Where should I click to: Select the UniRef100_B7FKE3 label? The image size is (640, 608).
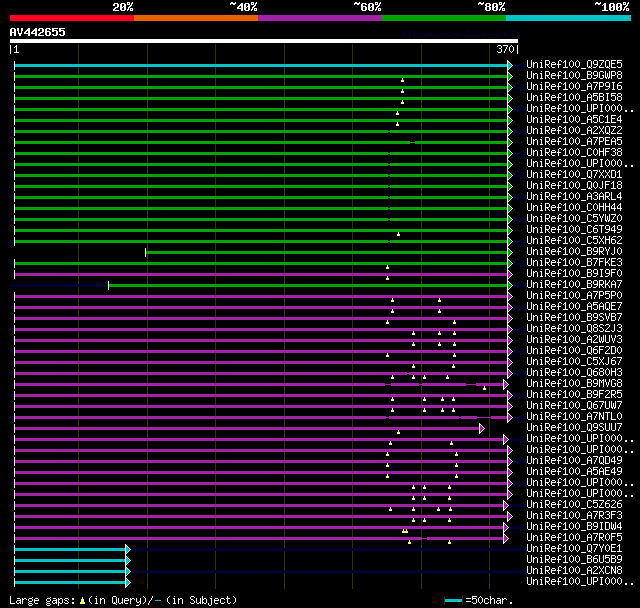(x=574, y=263)
